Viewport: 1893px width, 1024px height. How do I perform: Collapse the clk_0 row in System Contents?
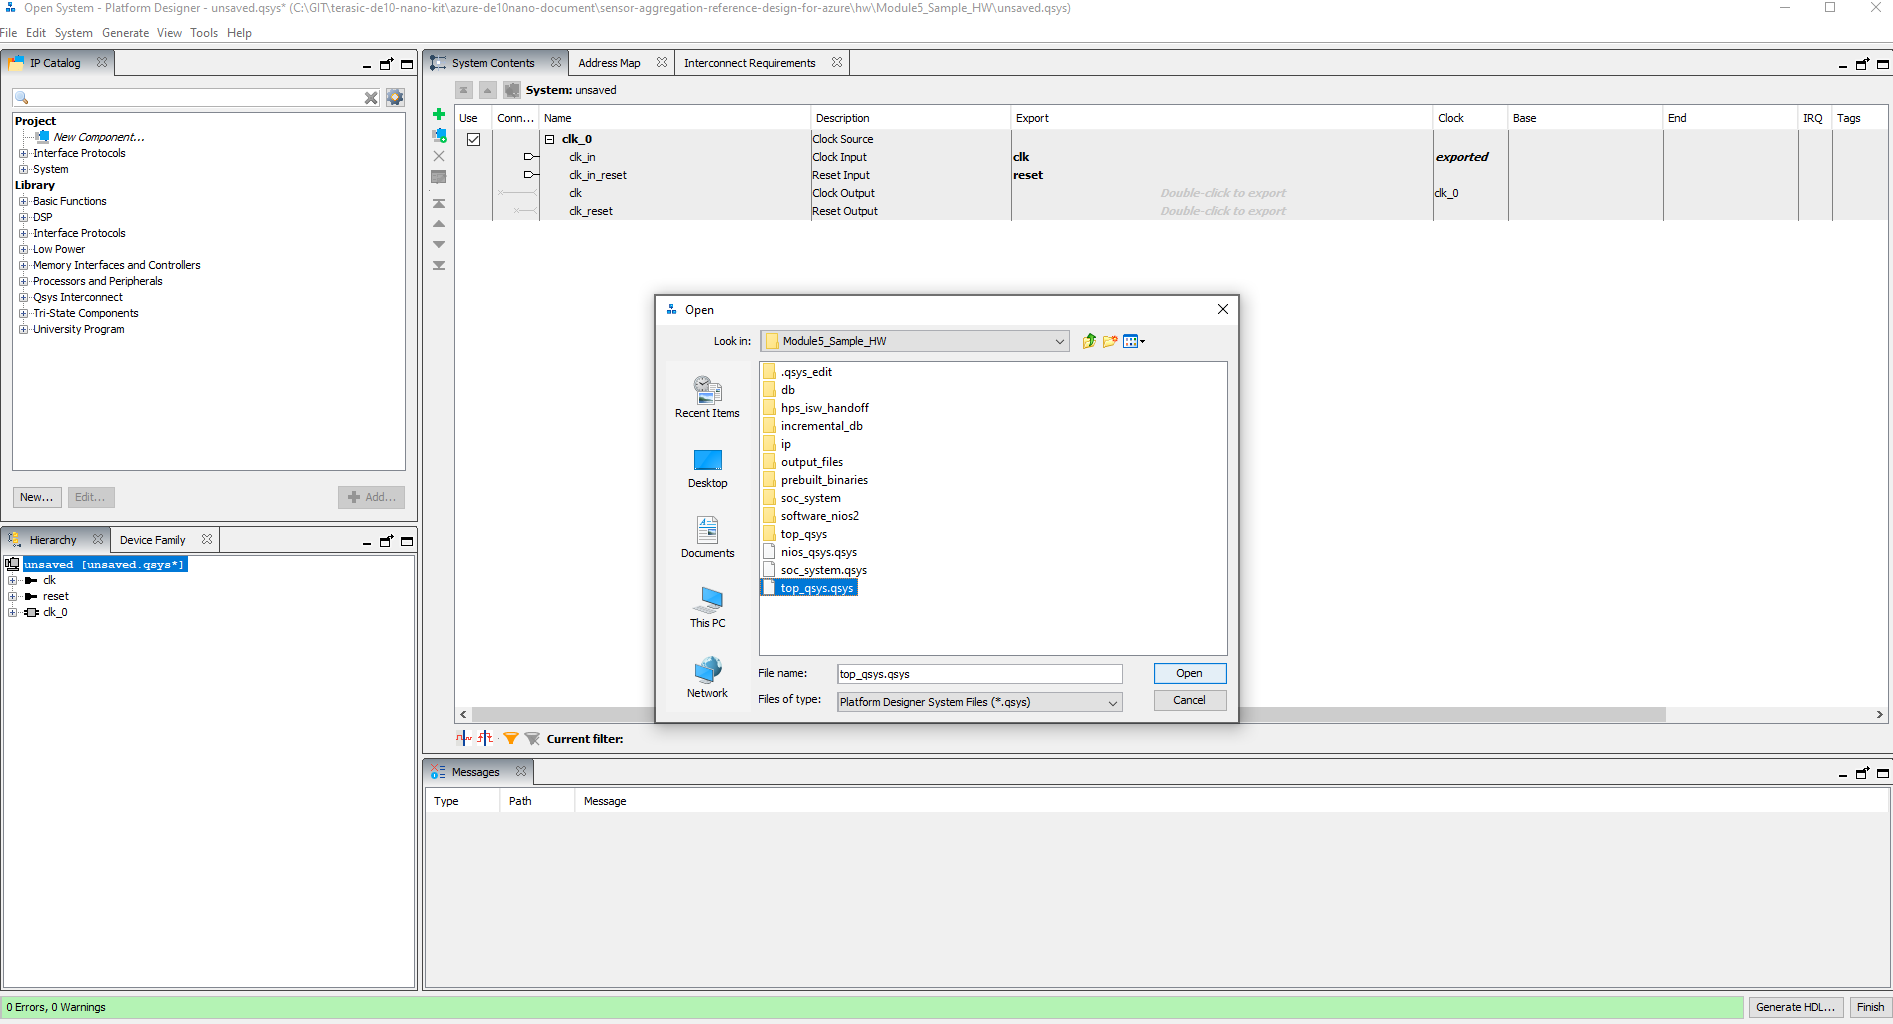coord(549,139)
